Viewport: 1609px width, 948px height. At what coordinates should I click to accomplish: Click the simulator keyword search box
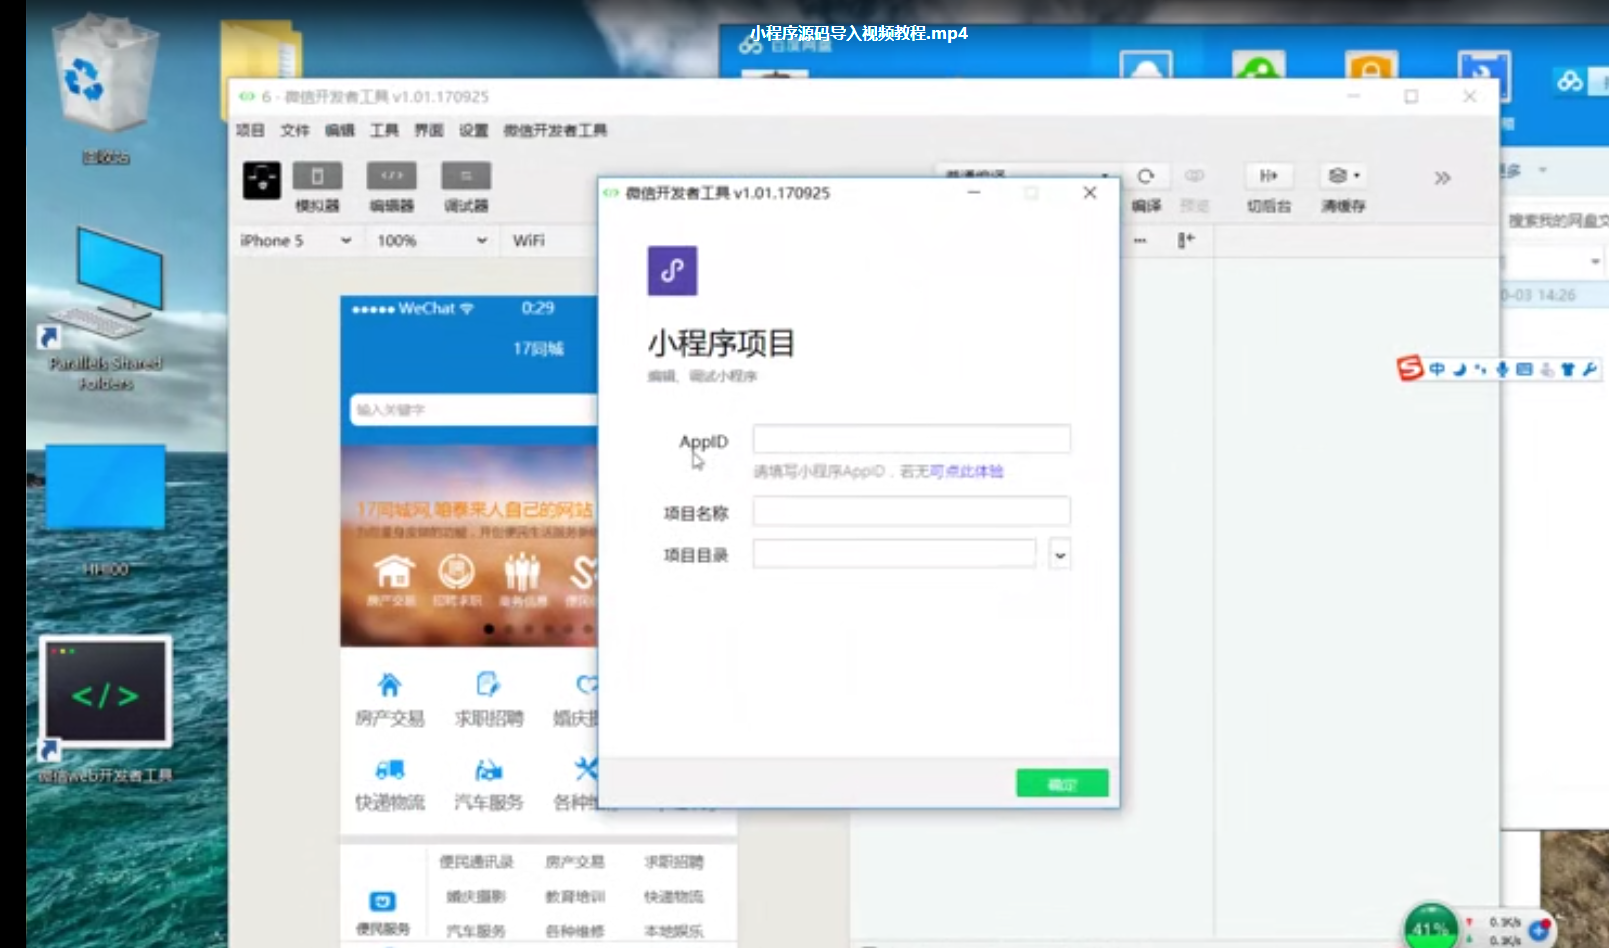474,410
